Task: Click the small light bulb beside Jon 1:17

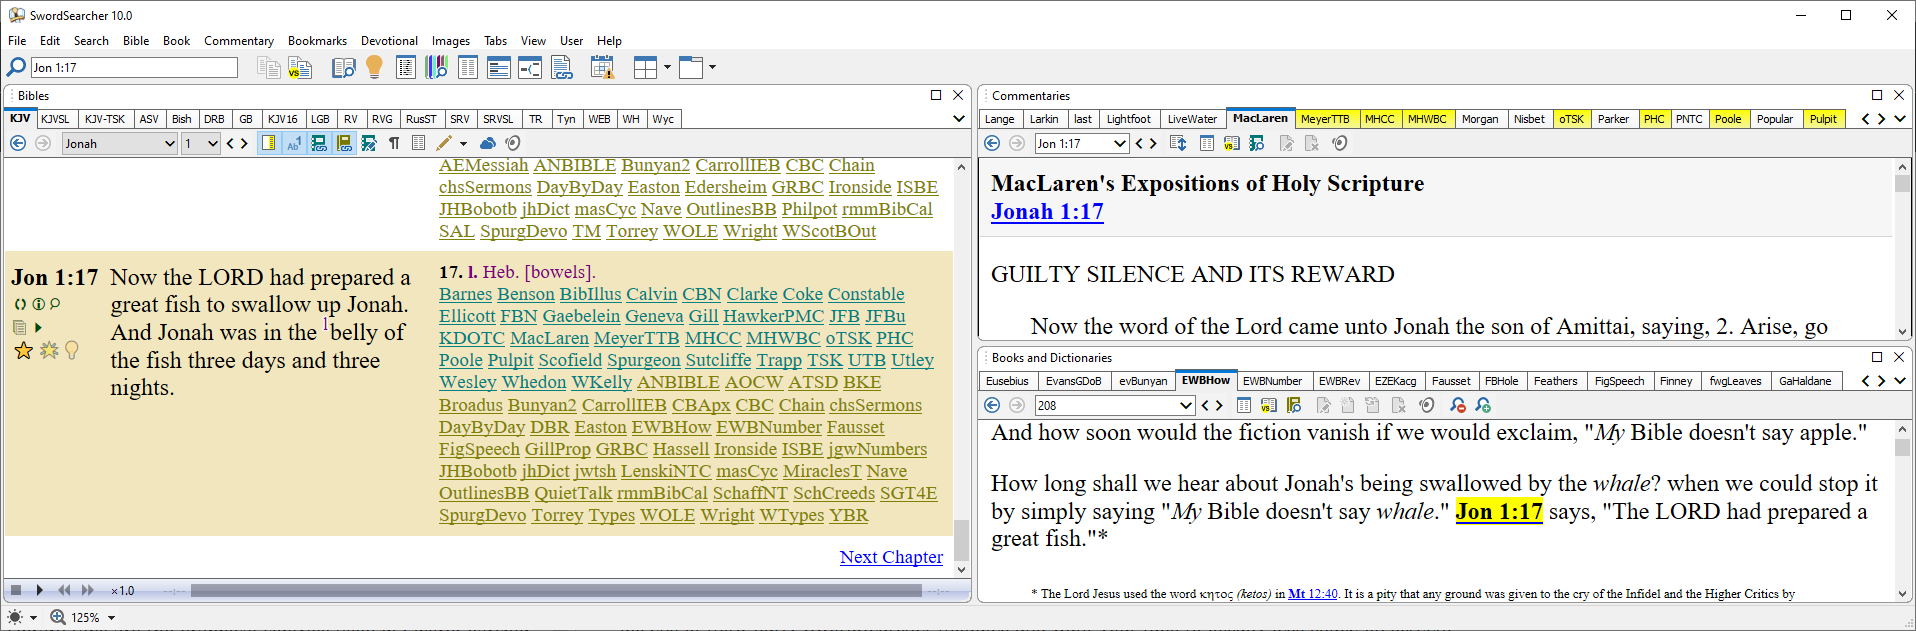Action: pos(72,350)
